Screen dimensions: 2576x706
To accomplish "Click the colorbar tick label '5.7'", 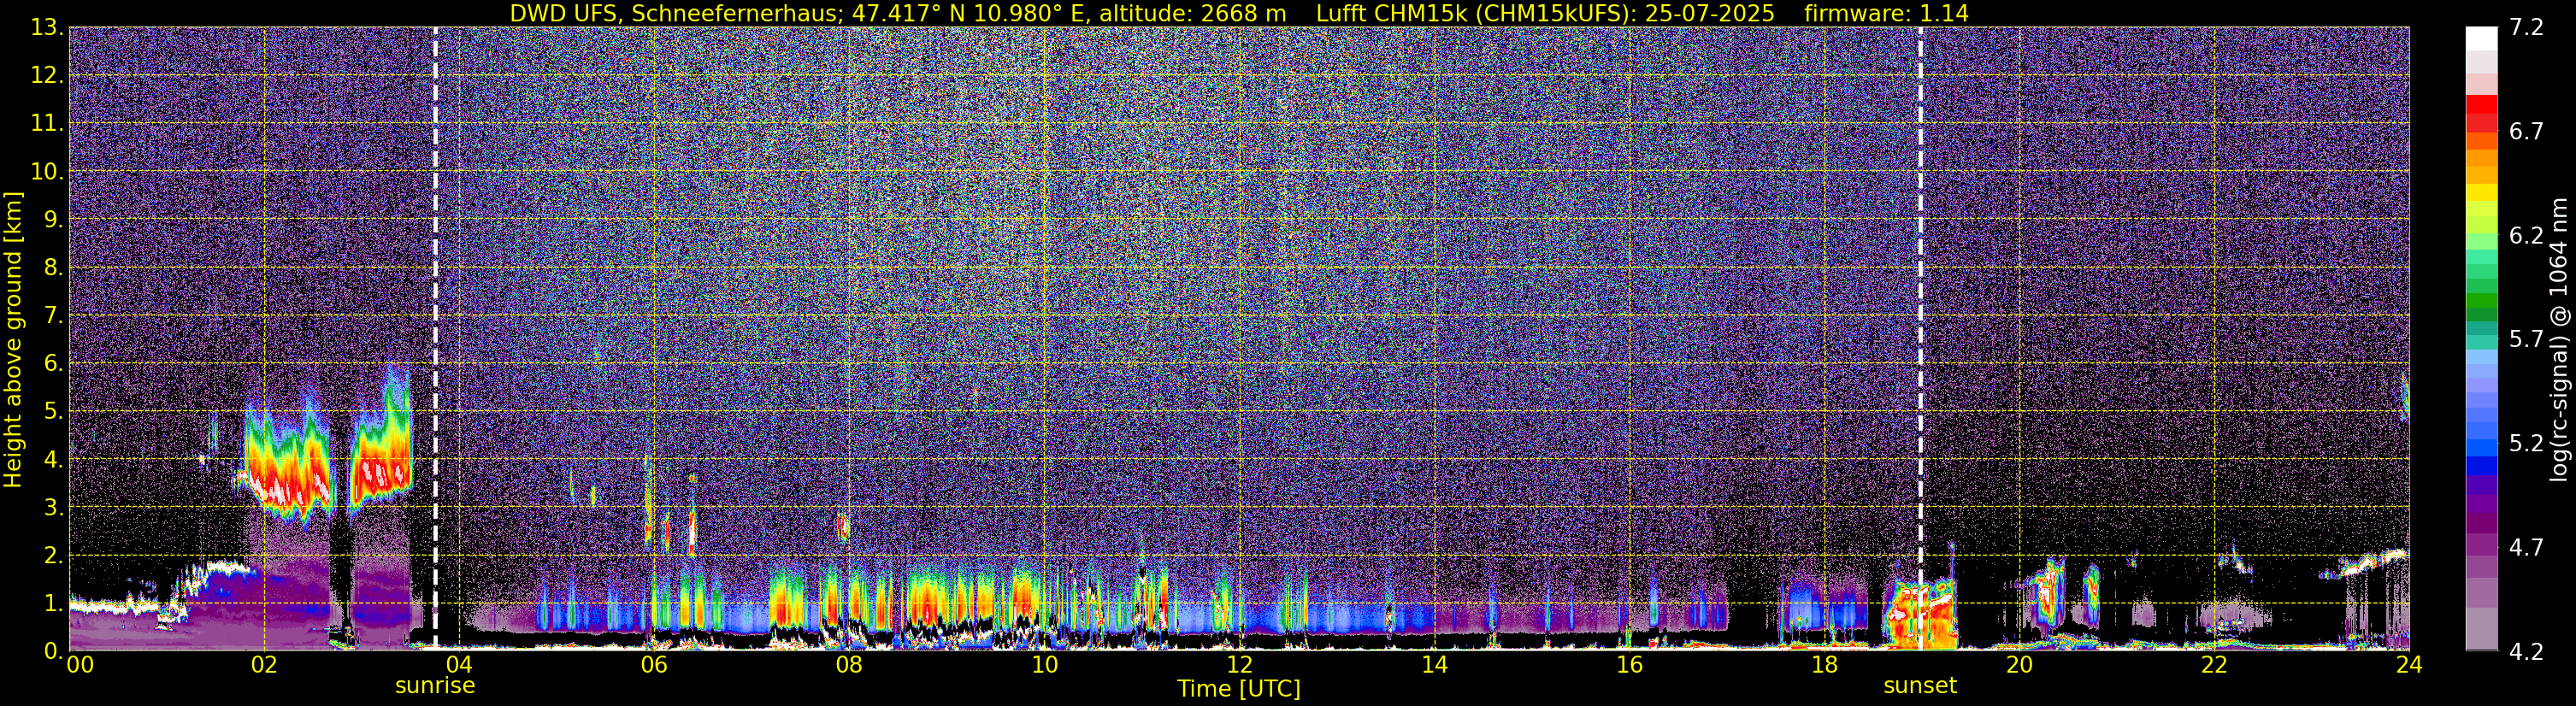I will pos(2526,340).
